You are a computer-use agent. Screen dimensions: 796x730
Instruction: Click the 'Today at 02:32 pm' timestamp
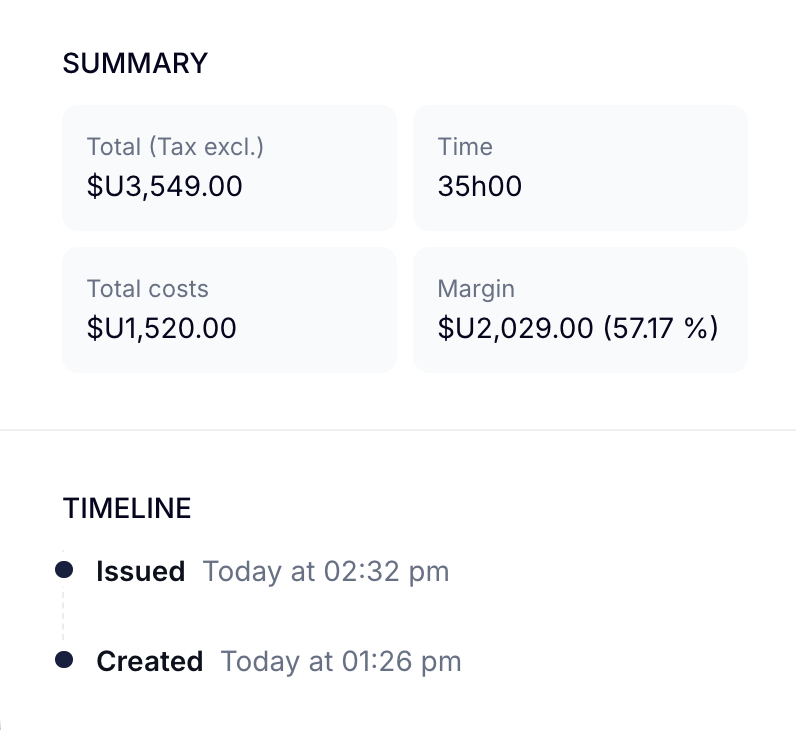pos(326,572)
